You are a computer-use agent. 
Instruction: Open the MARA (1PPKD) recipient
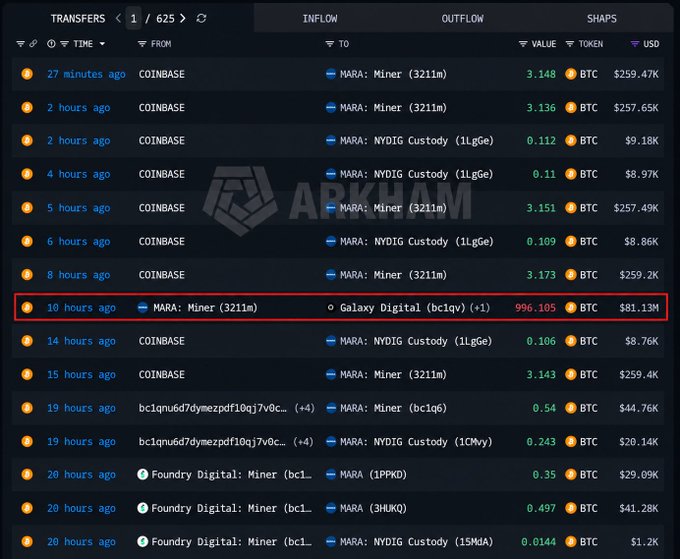373,474
